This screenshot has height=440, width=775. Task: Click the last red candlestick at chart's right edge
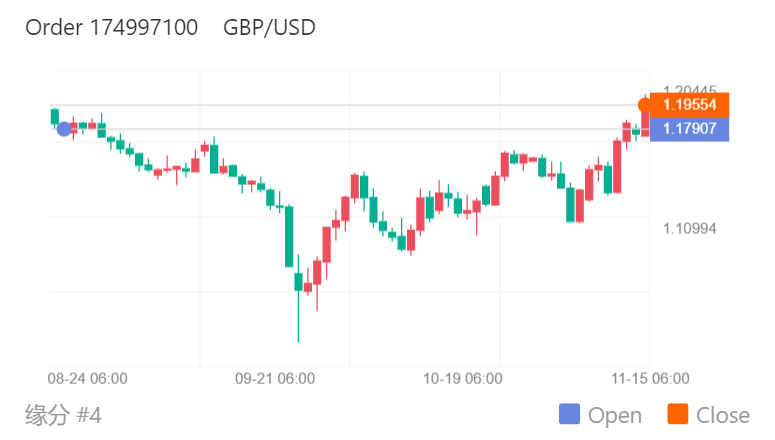tap(645, 123)
